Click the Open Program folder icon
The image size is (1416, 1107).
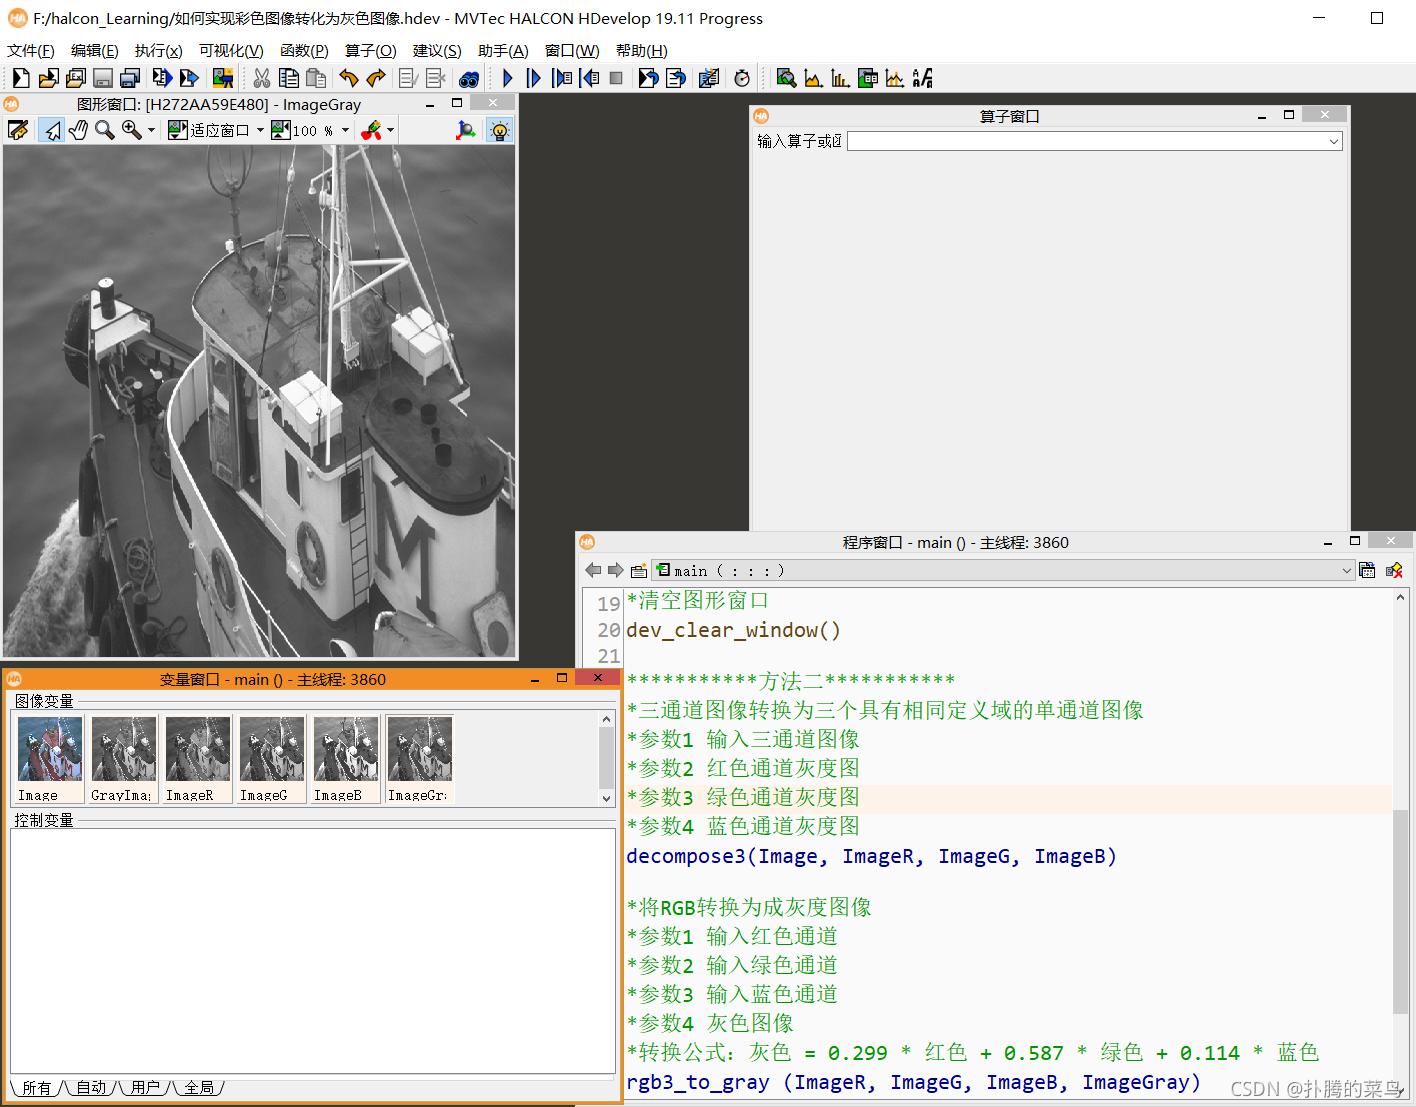click(x=47, y=78)
